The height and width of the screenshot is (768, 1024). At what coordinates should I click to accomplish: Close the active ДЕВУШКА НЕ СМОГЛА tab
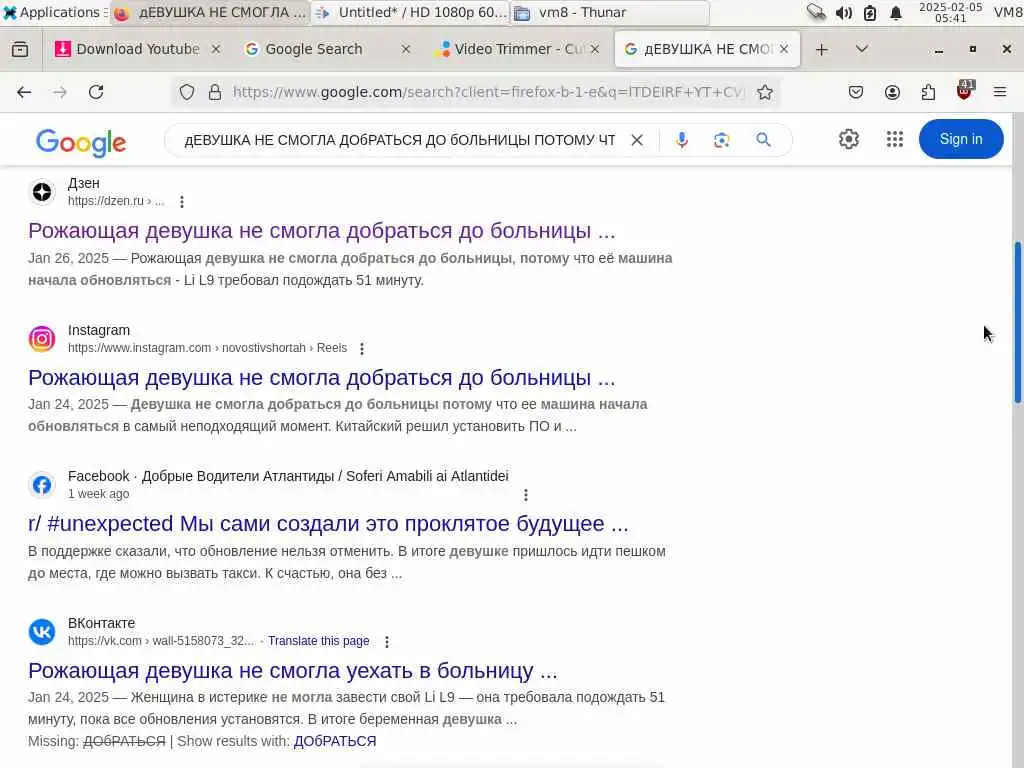click(784, 49)
